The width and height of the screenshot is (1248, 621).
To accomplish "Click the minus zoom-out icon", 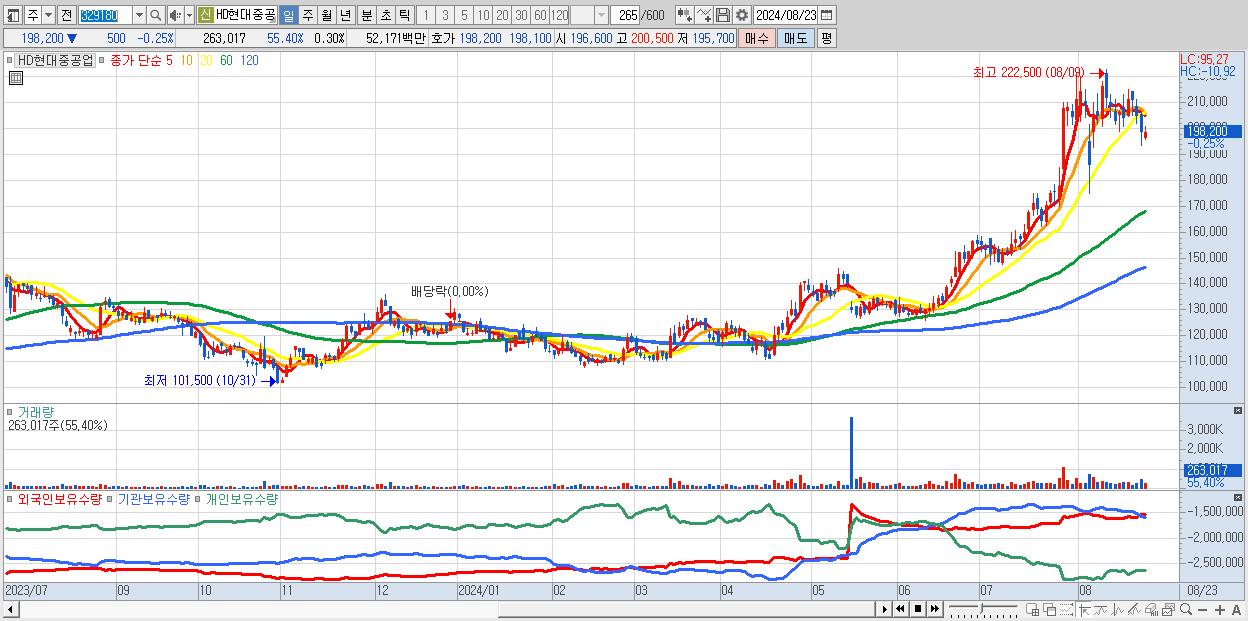I will [x=1202, y=610].
